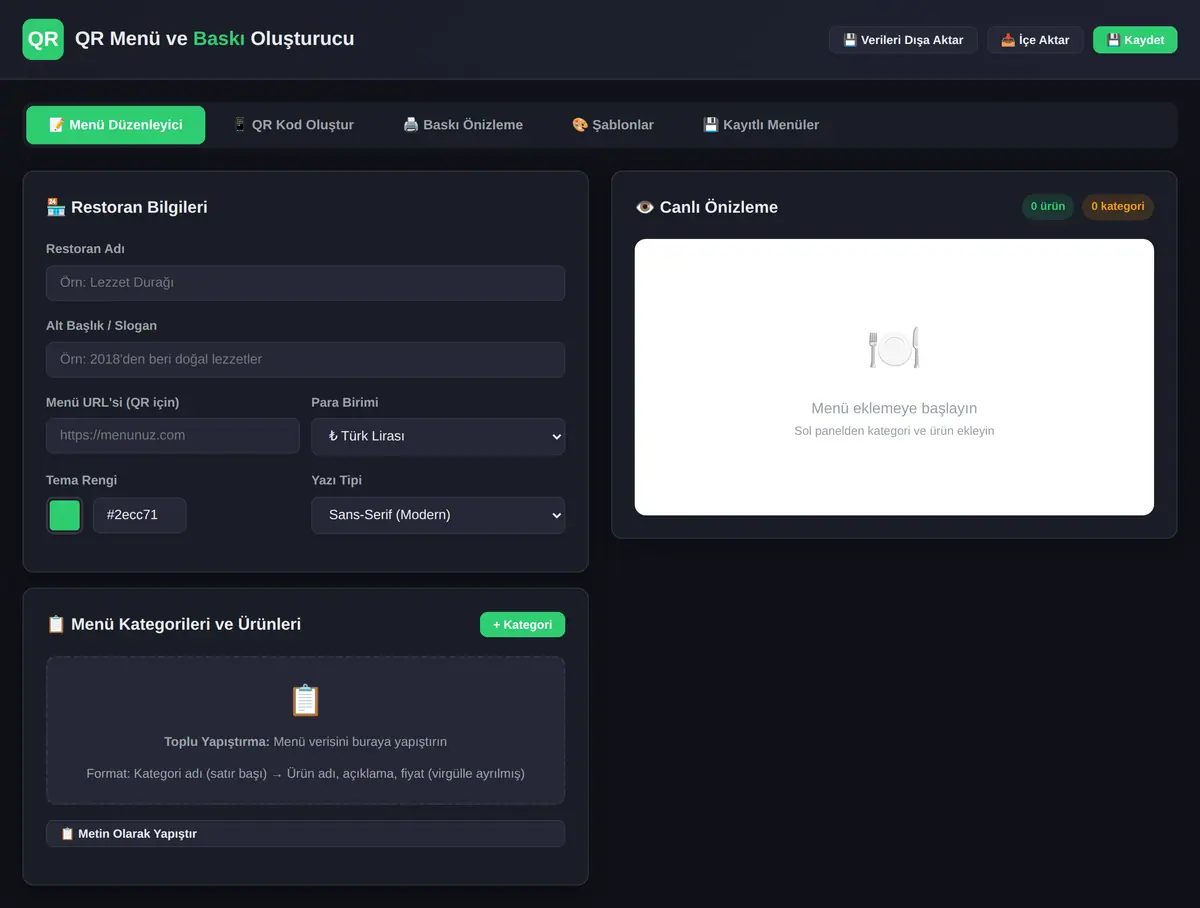
Task: Select the Şablonlar tab
Action: [x=613, y=125]
